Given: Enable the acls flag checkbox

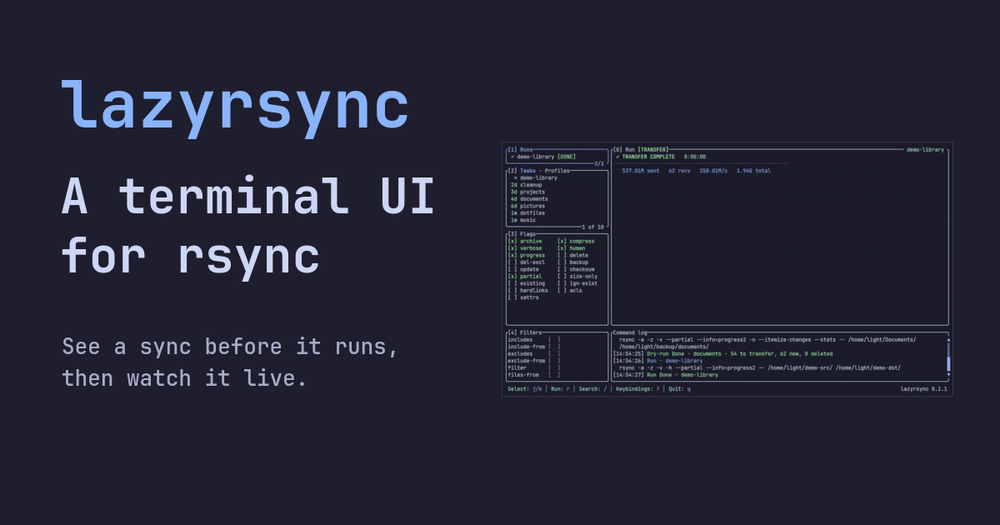Looking at the screenshot, I should tap(562, 290).
